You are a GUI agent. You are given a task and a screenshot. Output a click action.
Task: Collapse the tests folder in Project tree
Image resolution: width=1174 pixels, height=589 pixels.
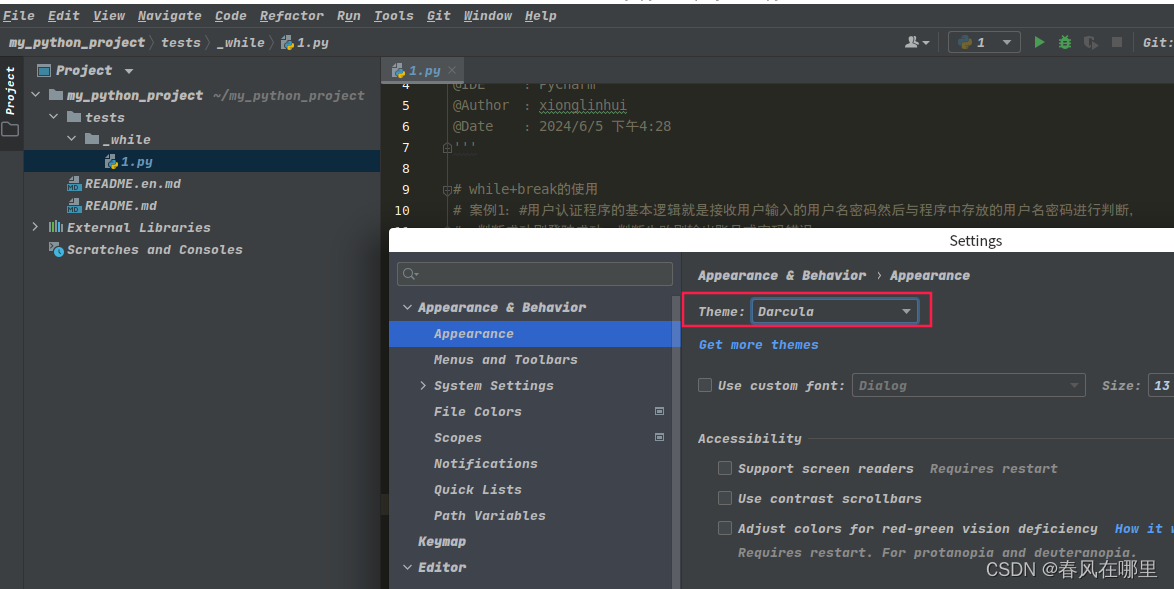click(53, 117)
